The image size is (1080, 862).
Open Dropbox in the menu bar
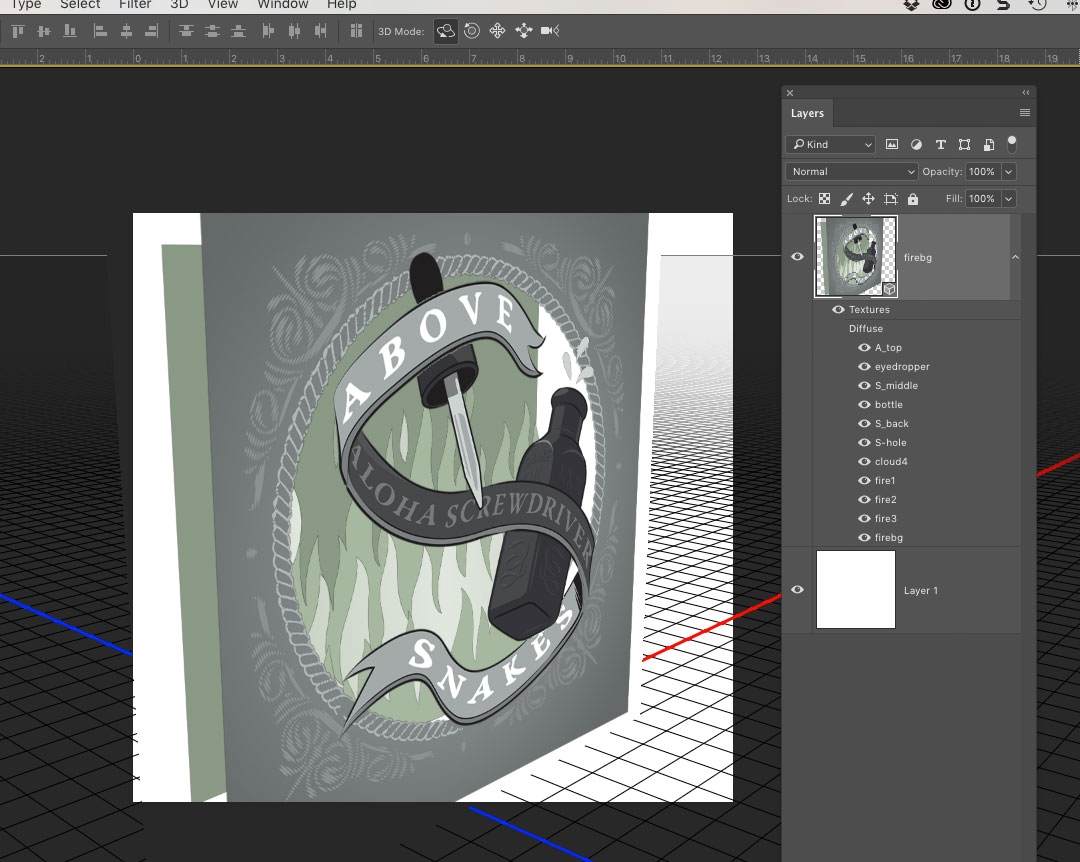(x=911, y=5)
